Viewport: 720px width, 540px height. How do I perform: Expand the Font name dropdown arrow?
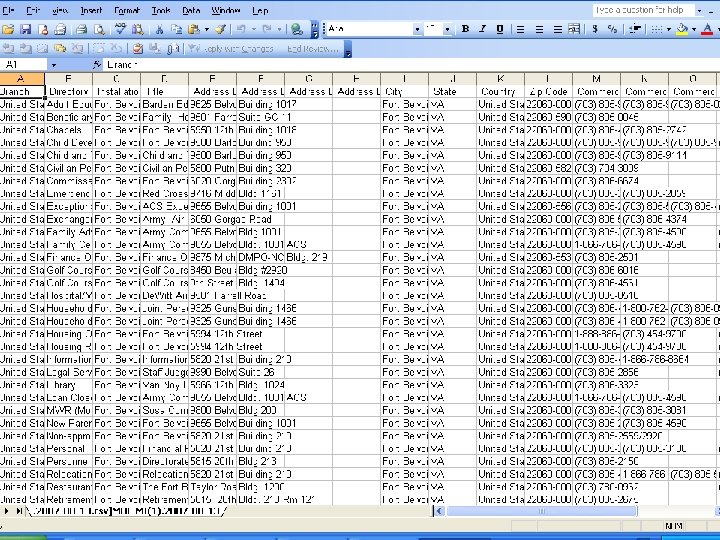tap(417, 29)
